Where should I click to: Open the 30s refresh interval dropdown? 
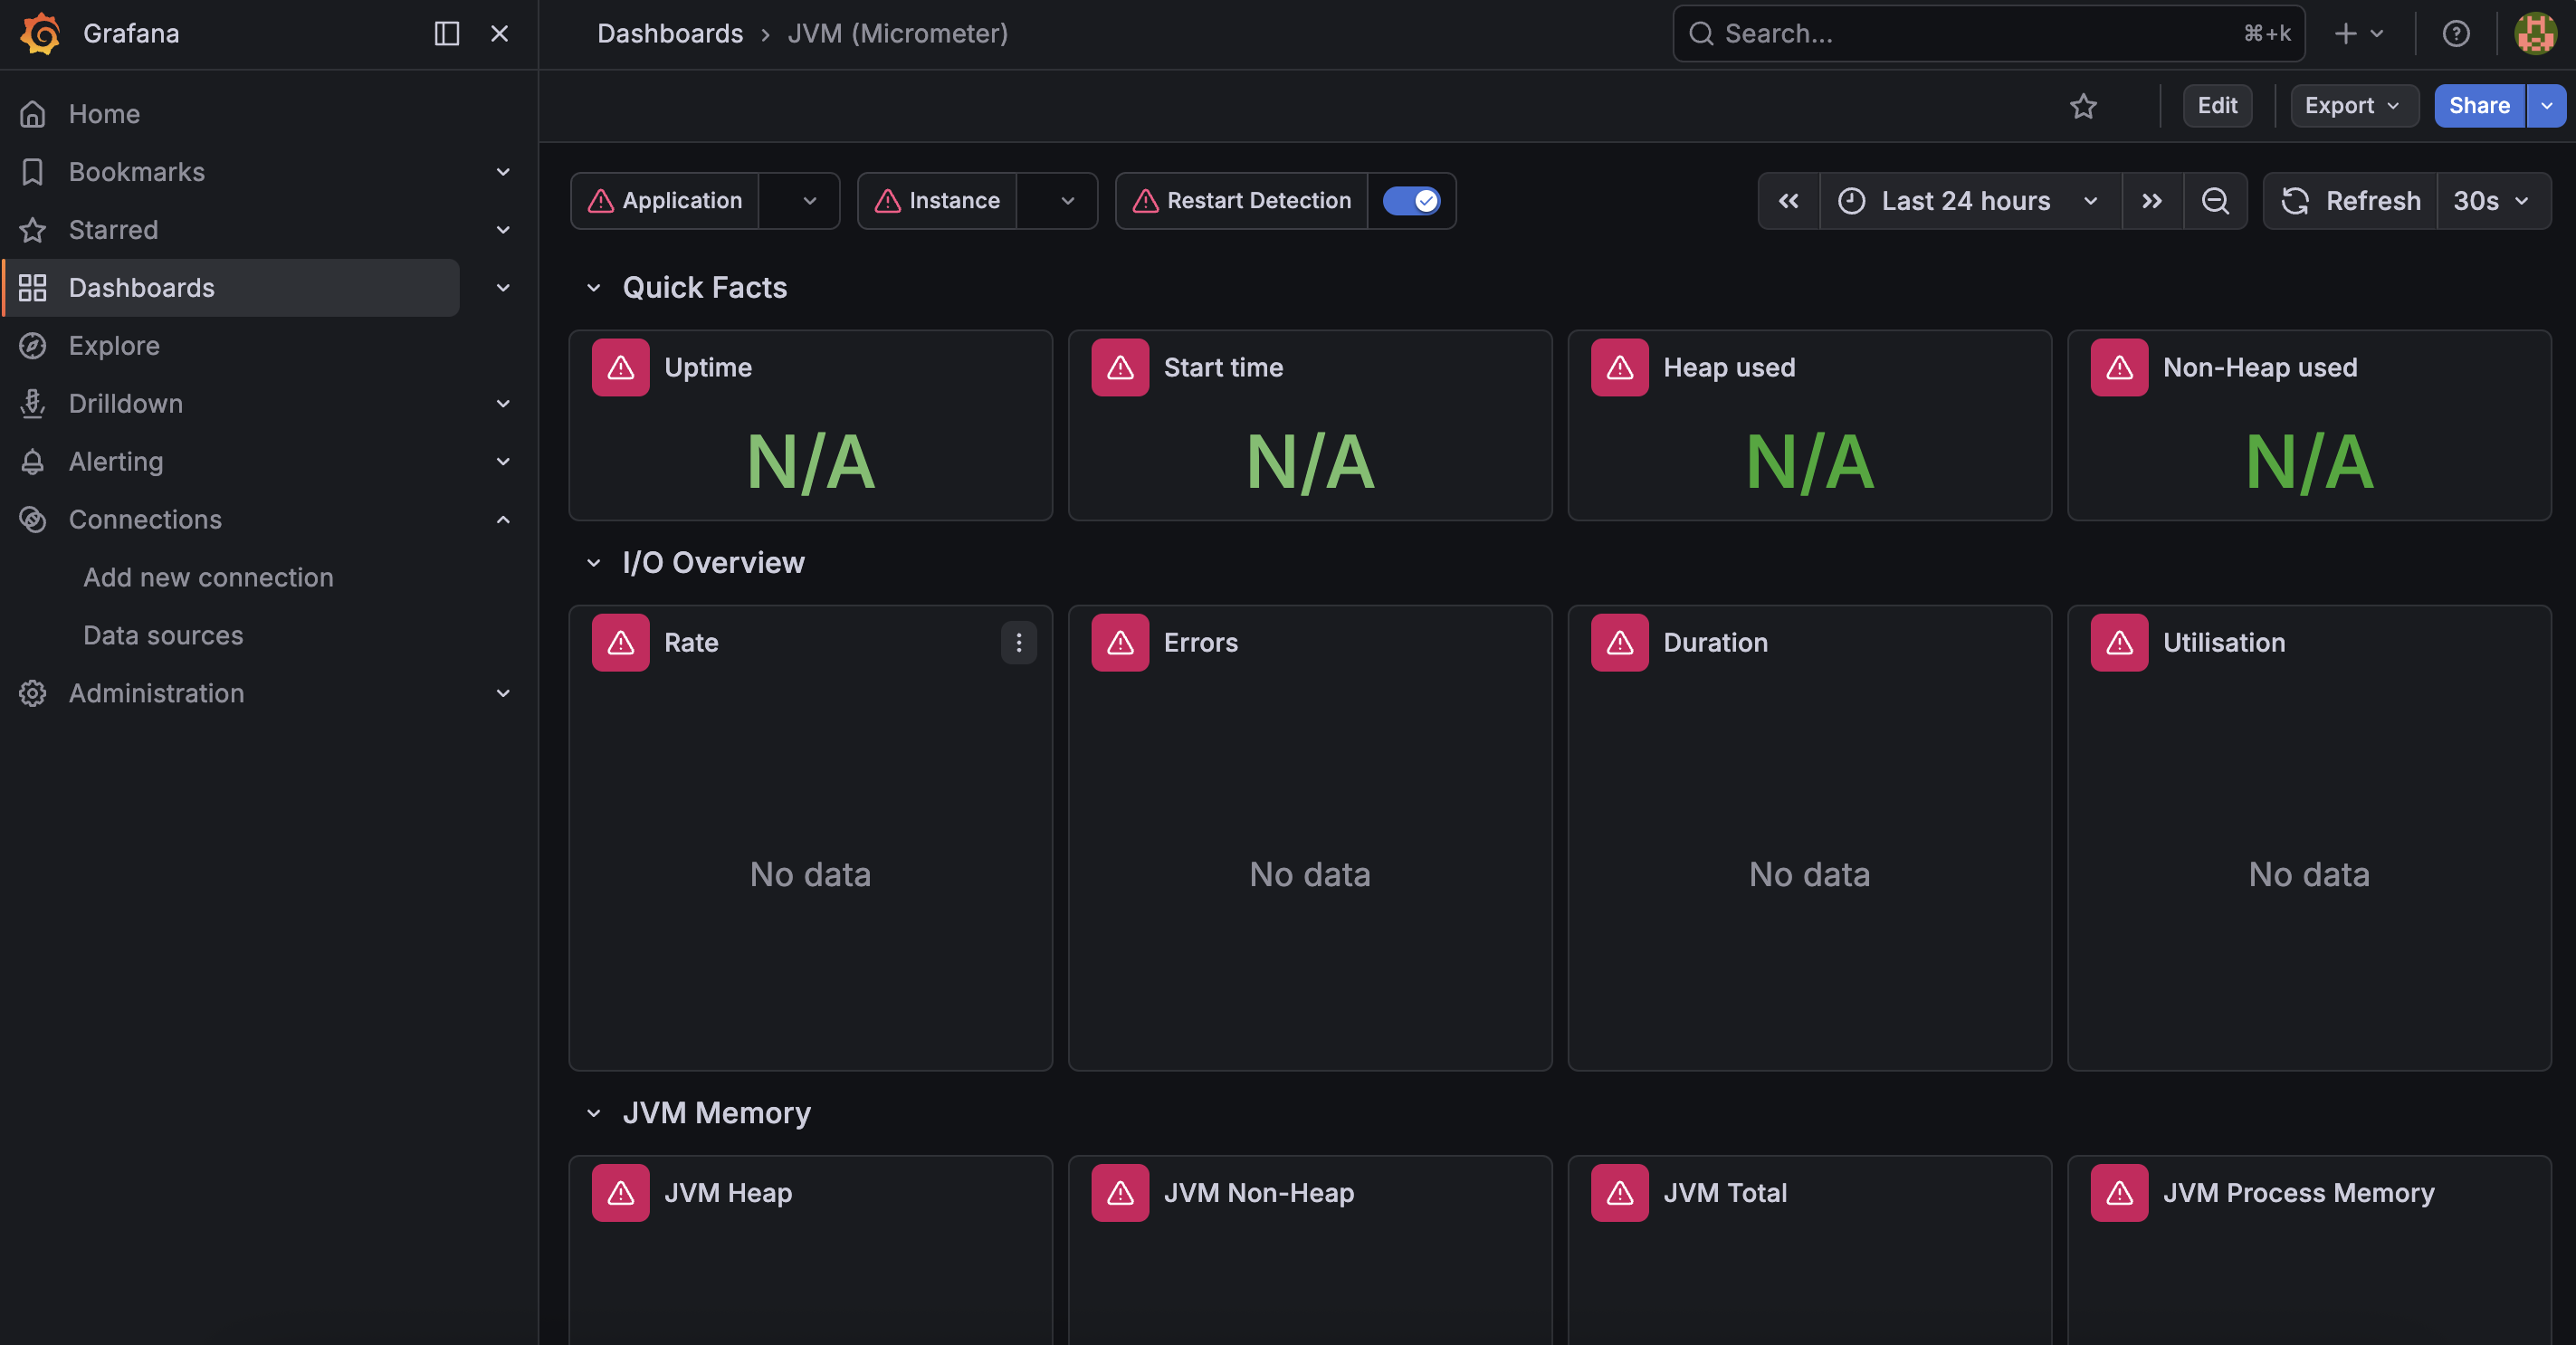[2492, 201]
